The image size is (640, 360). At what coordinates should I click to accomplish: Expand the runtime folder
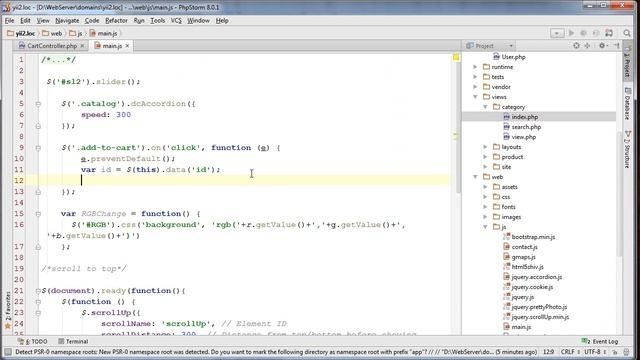[475, 67]
